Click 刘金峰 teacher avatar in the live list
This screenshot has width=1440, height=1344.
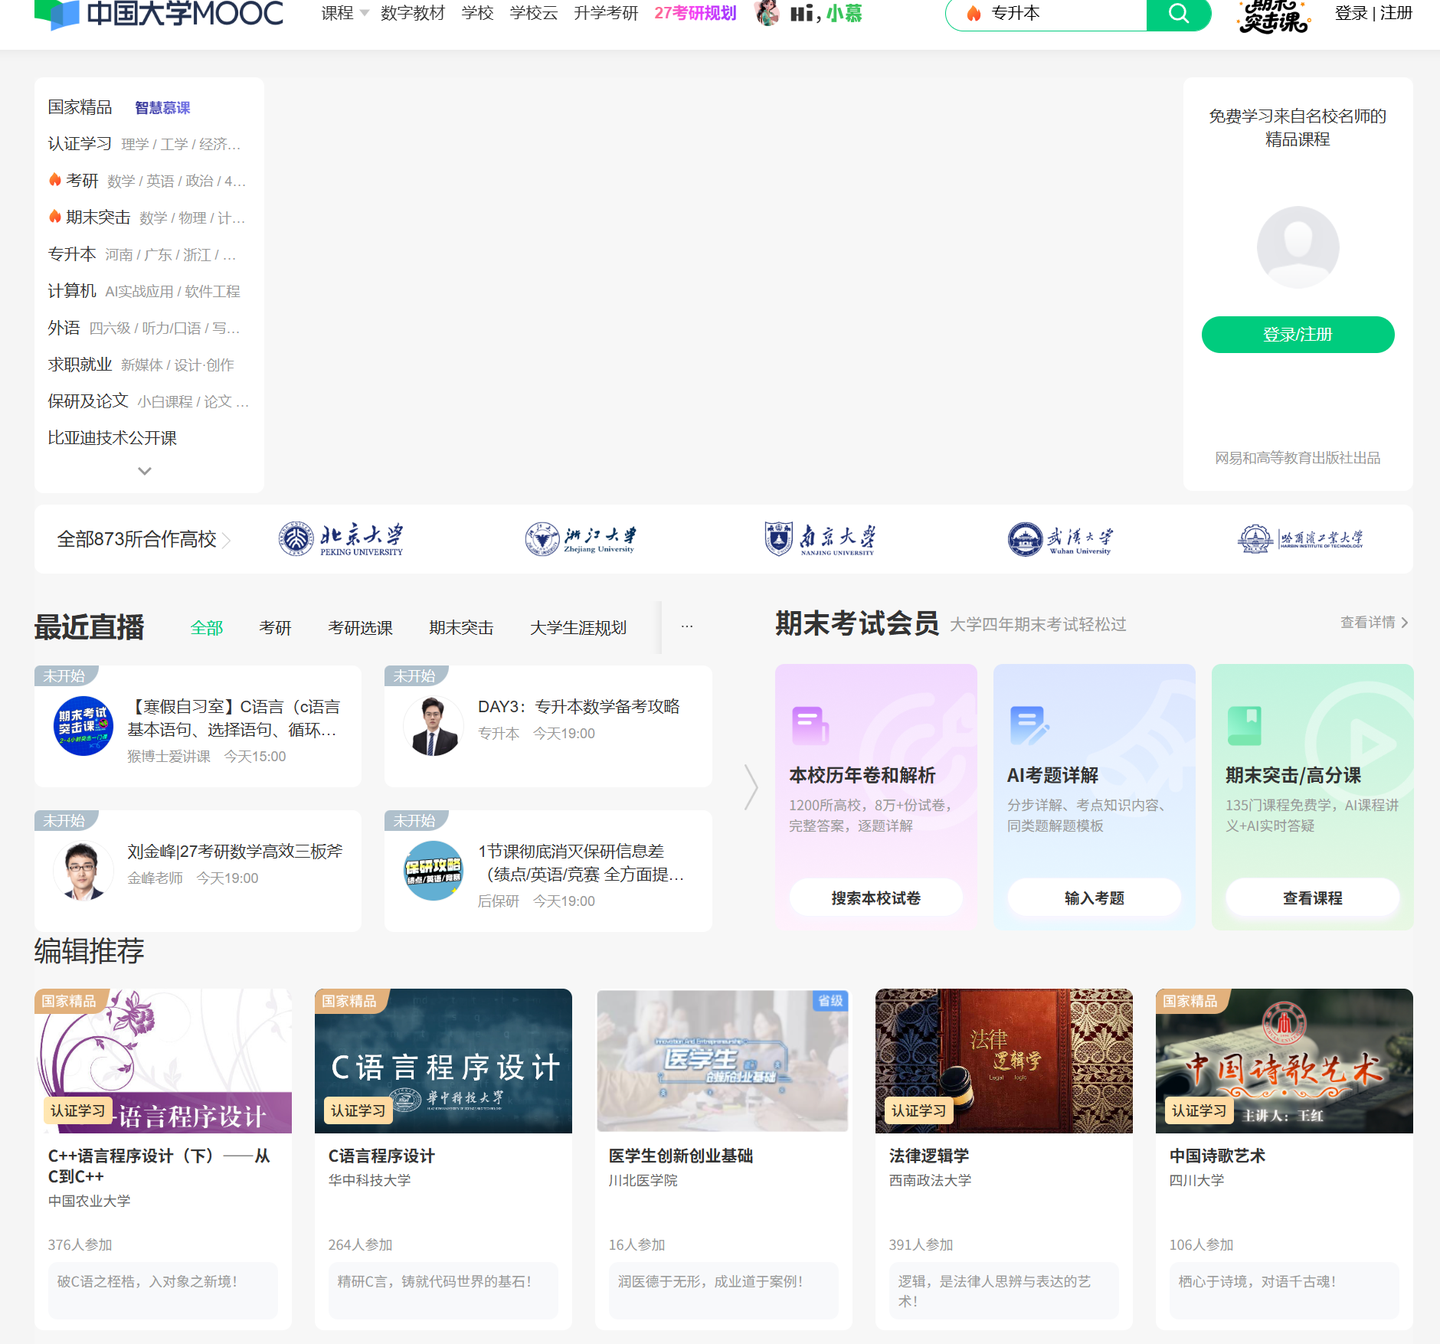click(x=83, y=871)
